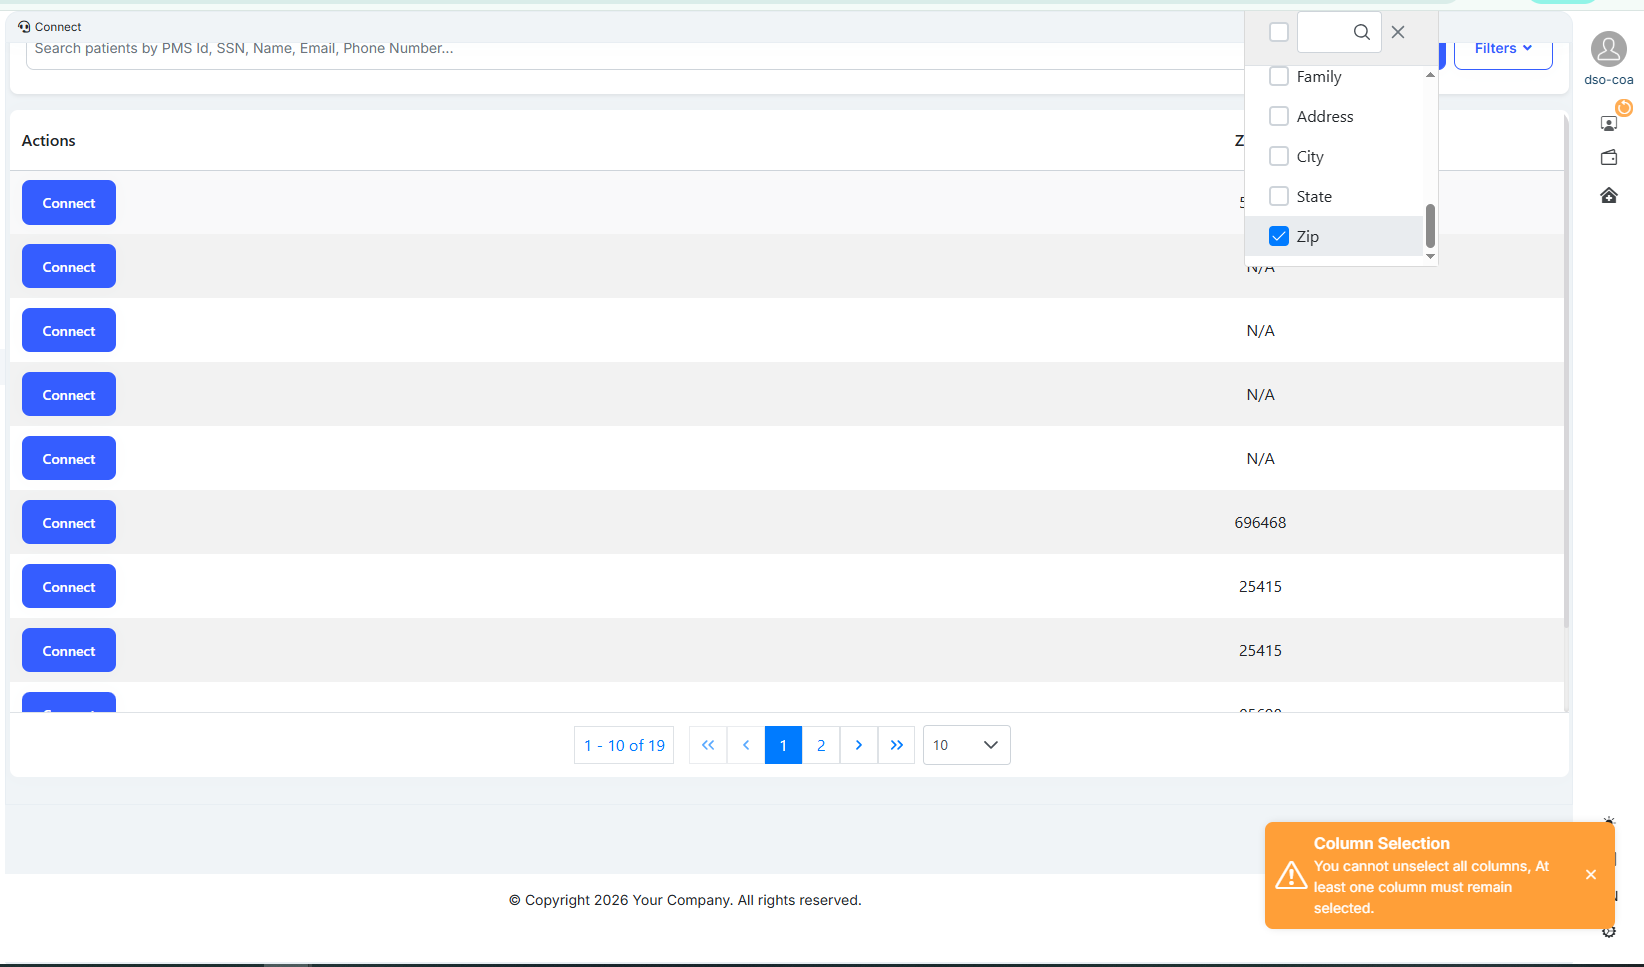The height and width of the screenshot is (967, 1644).
Task: Go to page 2 of results
Action: click(821, 745)
